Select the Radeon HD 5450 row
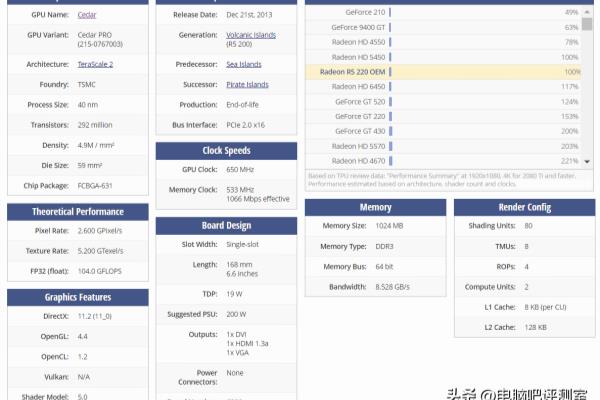The height and width of the screenshot is (400, 600). point(443,57)
